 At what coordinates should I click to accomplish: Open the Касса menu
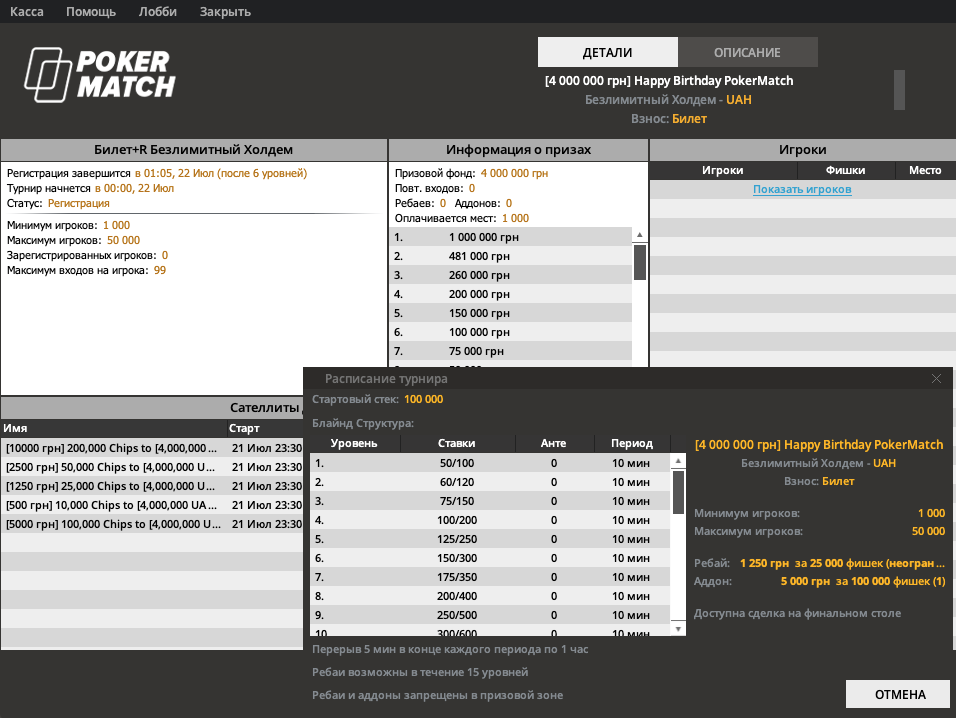click(x=27, y=12)
